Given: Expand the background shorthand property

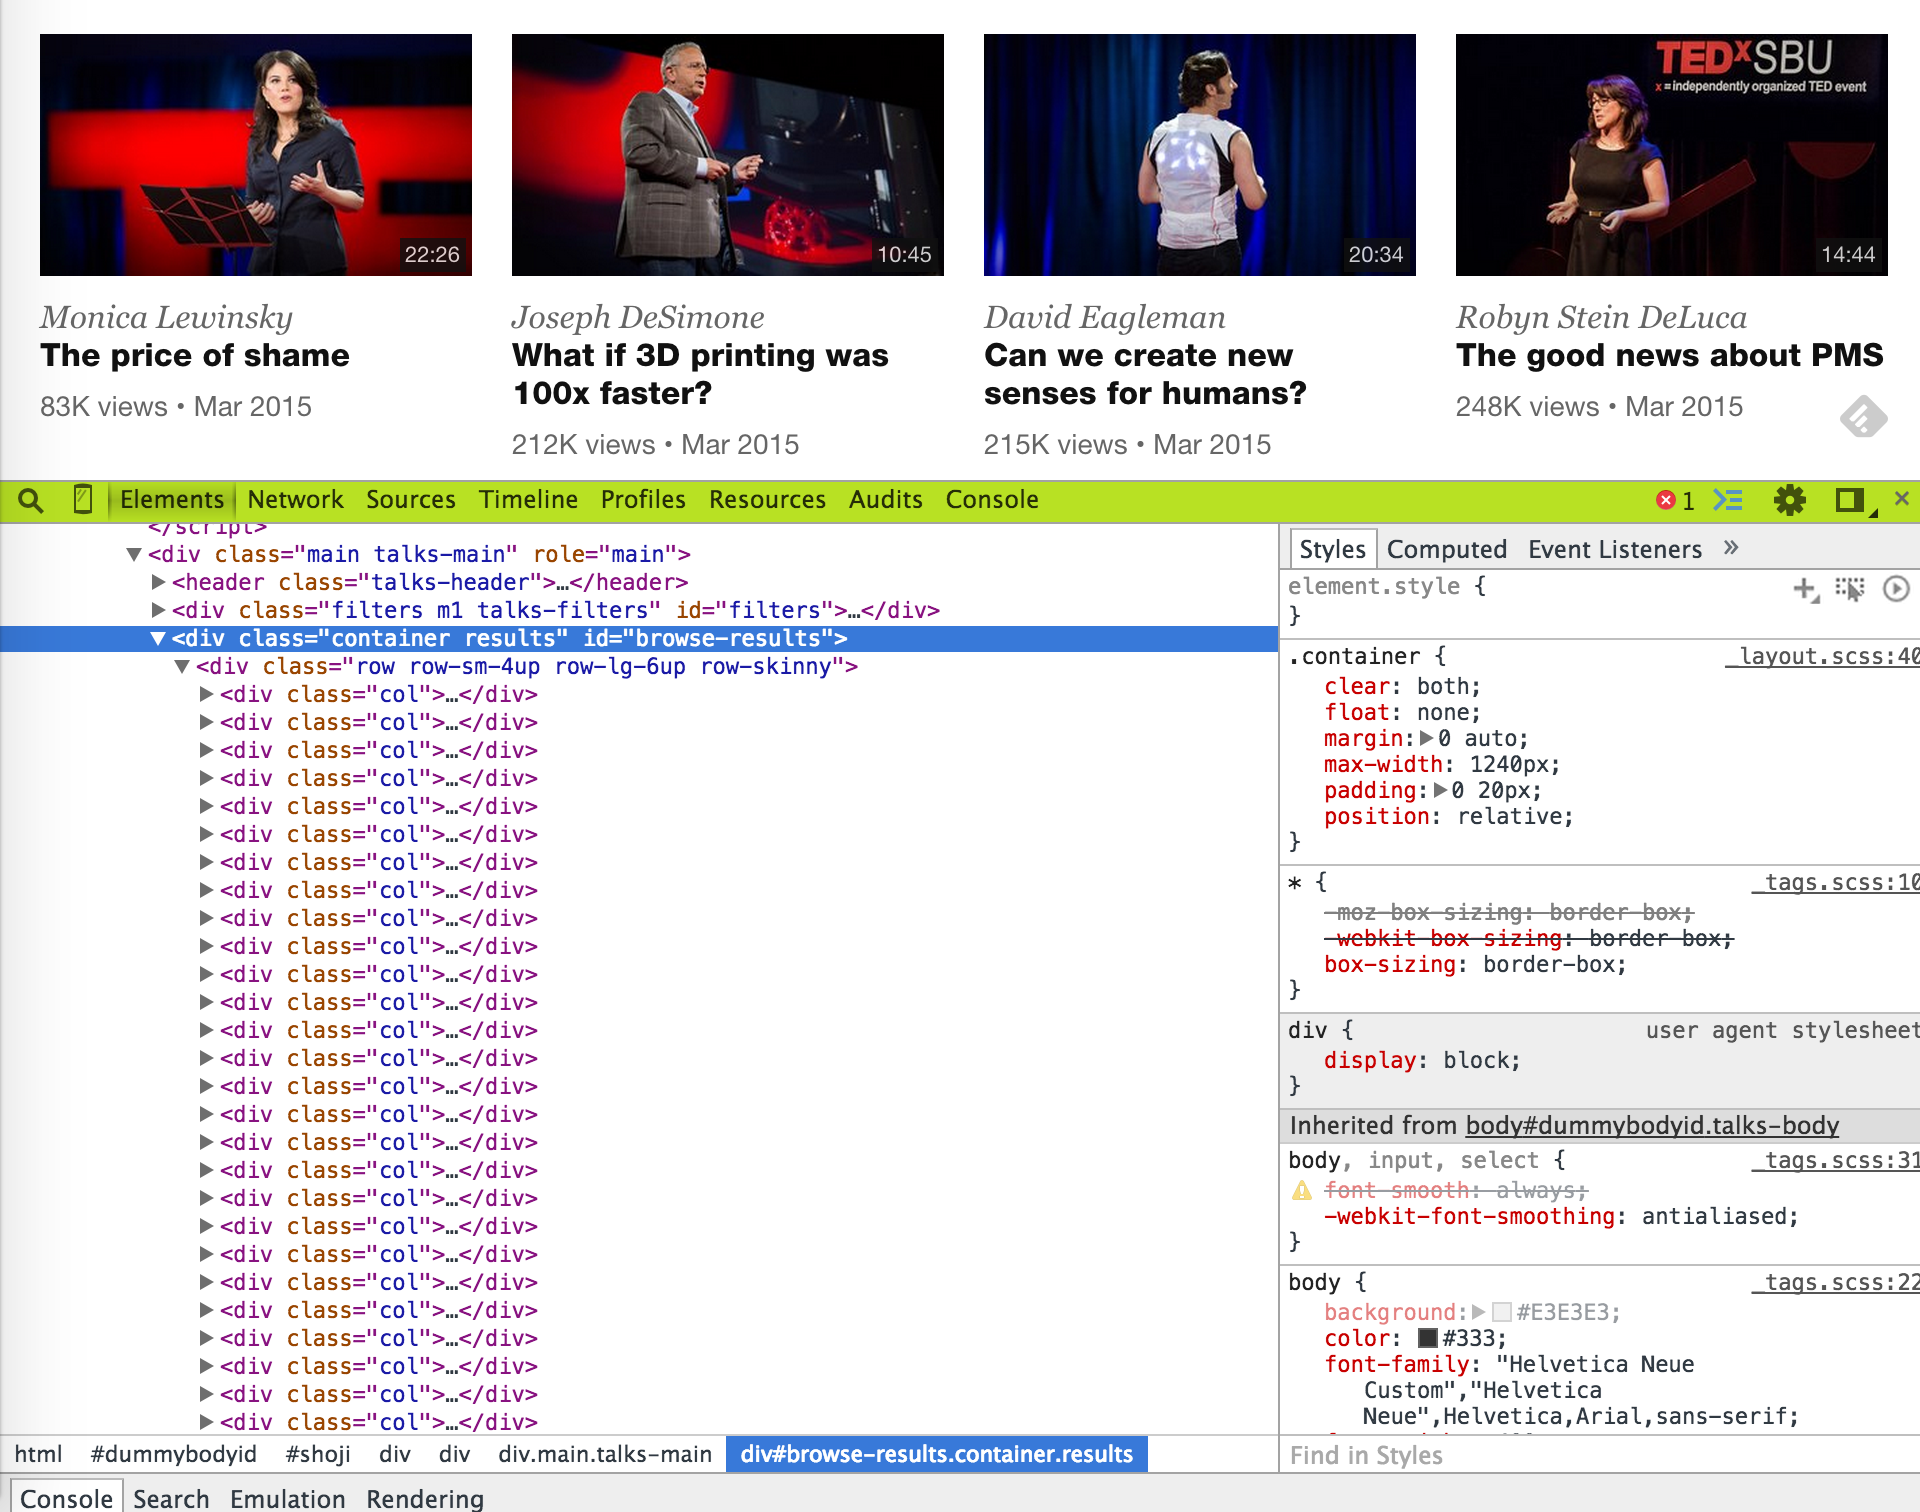Looking at the screenshot, I should tap(1478, 1312).
